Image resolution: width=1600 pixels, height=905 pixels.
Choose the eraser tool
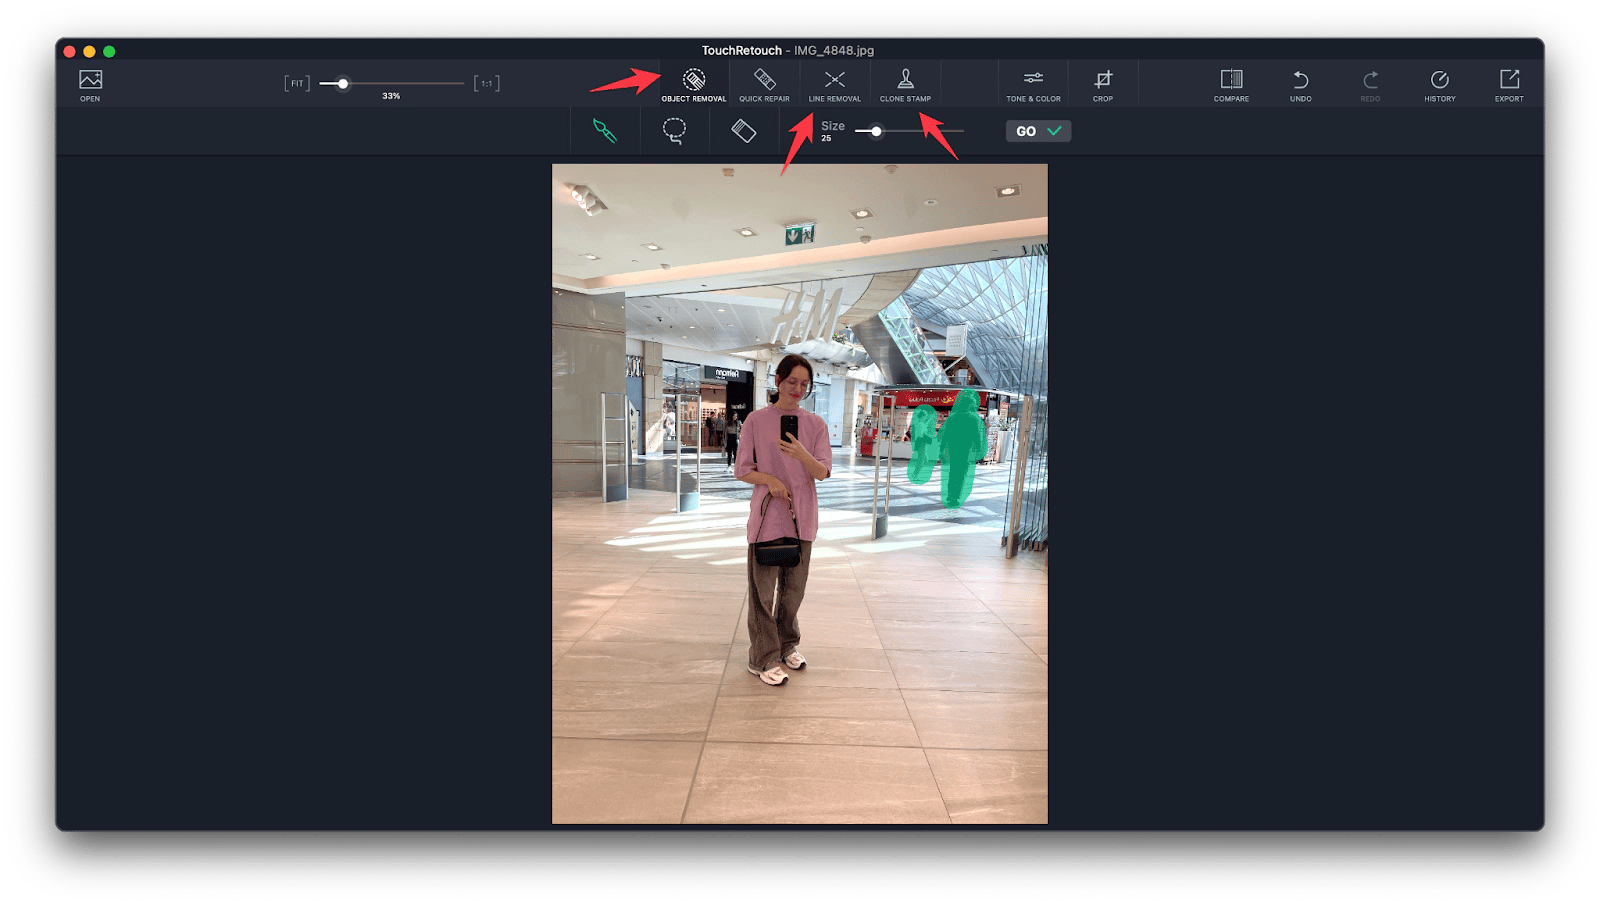click(x=744, y=131)
